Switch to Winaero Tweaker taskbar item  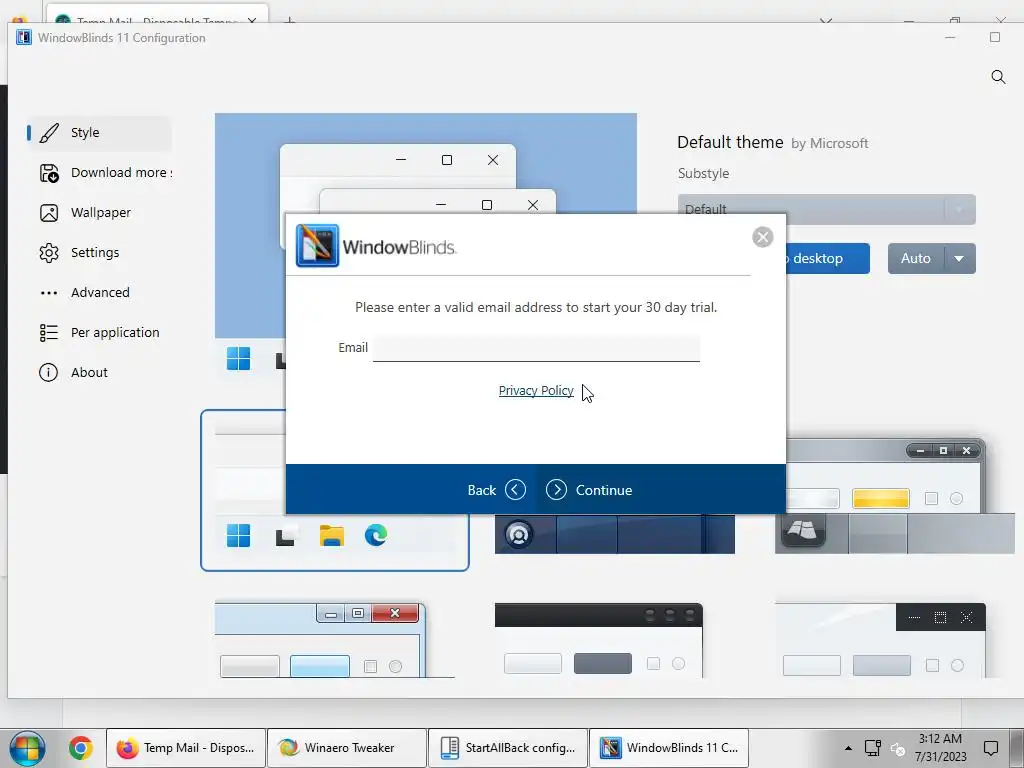347,748
